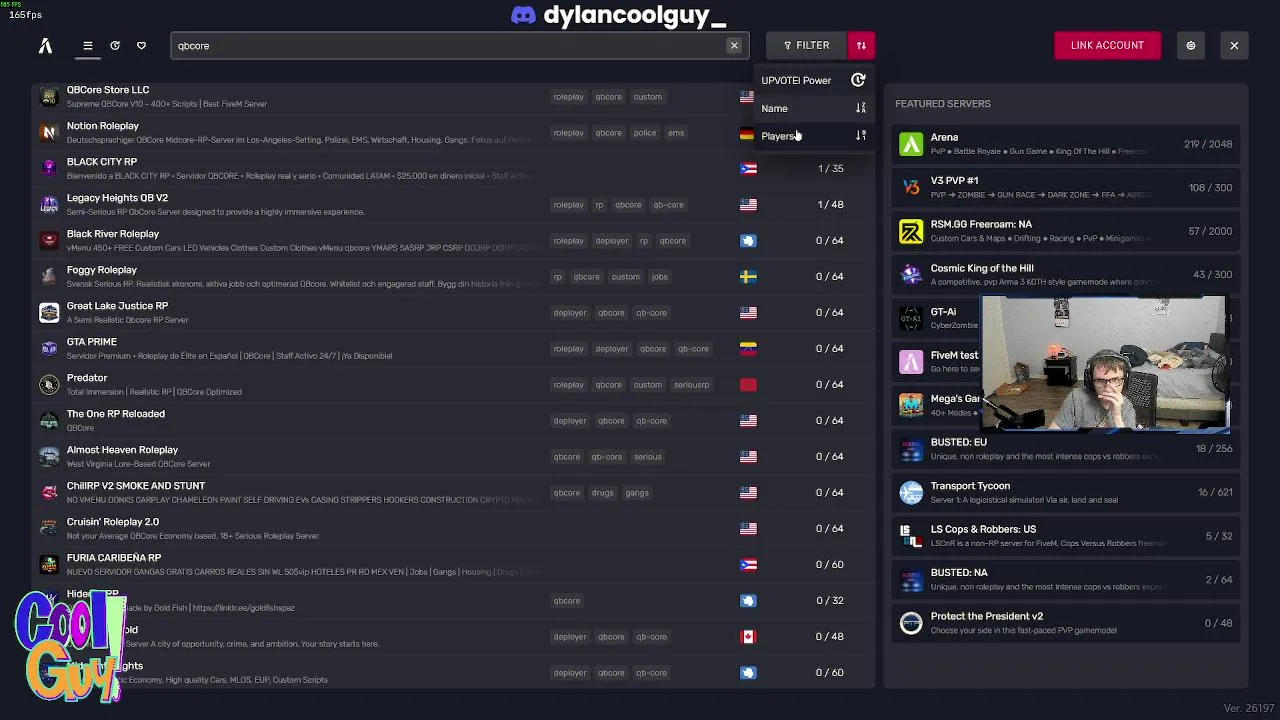Open ChillRP V2 SMOKE AND STUNT server
Viewport: 1280px width, 720px height.
[453, 493]
